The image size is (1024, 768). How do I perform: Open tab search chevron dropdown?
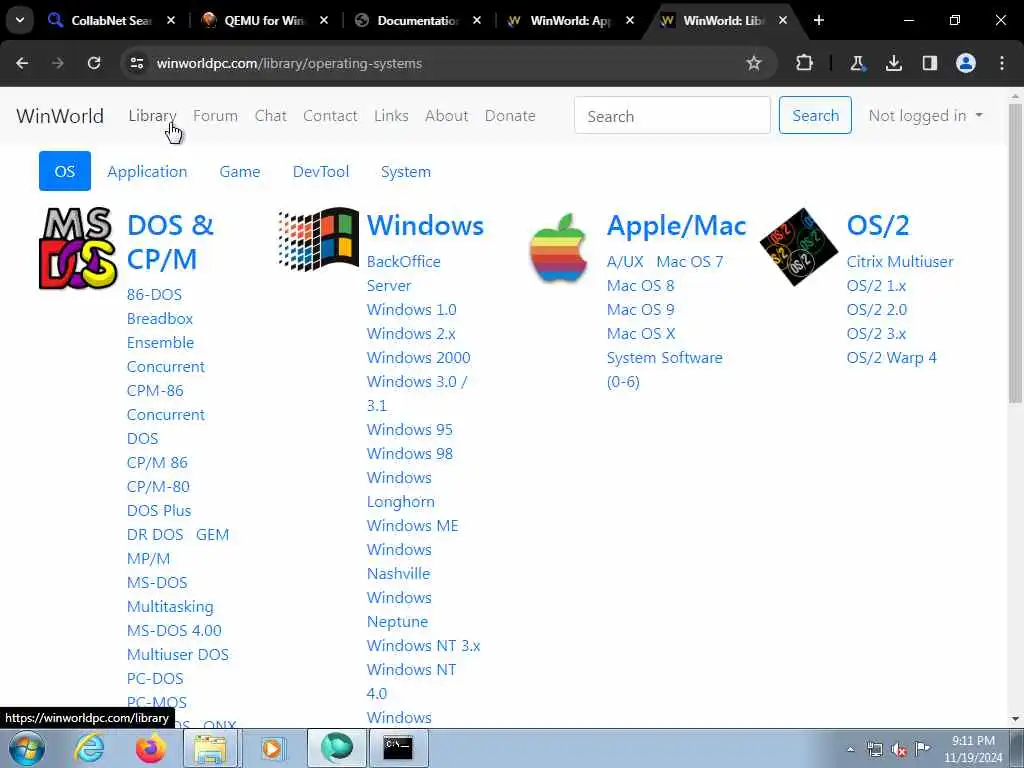point(20,20)
